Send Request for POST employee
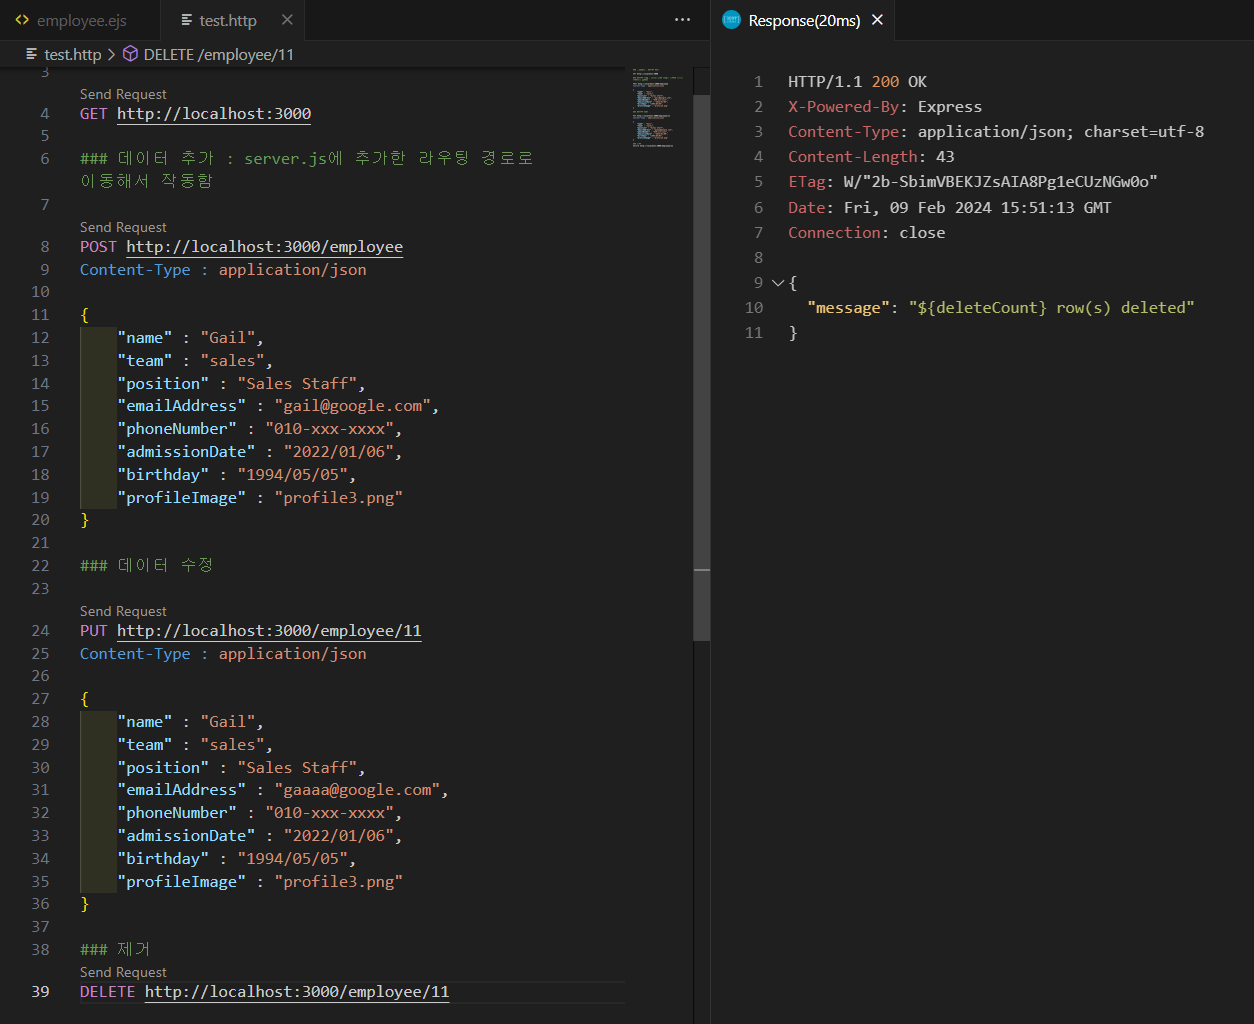This screenshot has width=1254, height=1024. [x=123, y=227]
